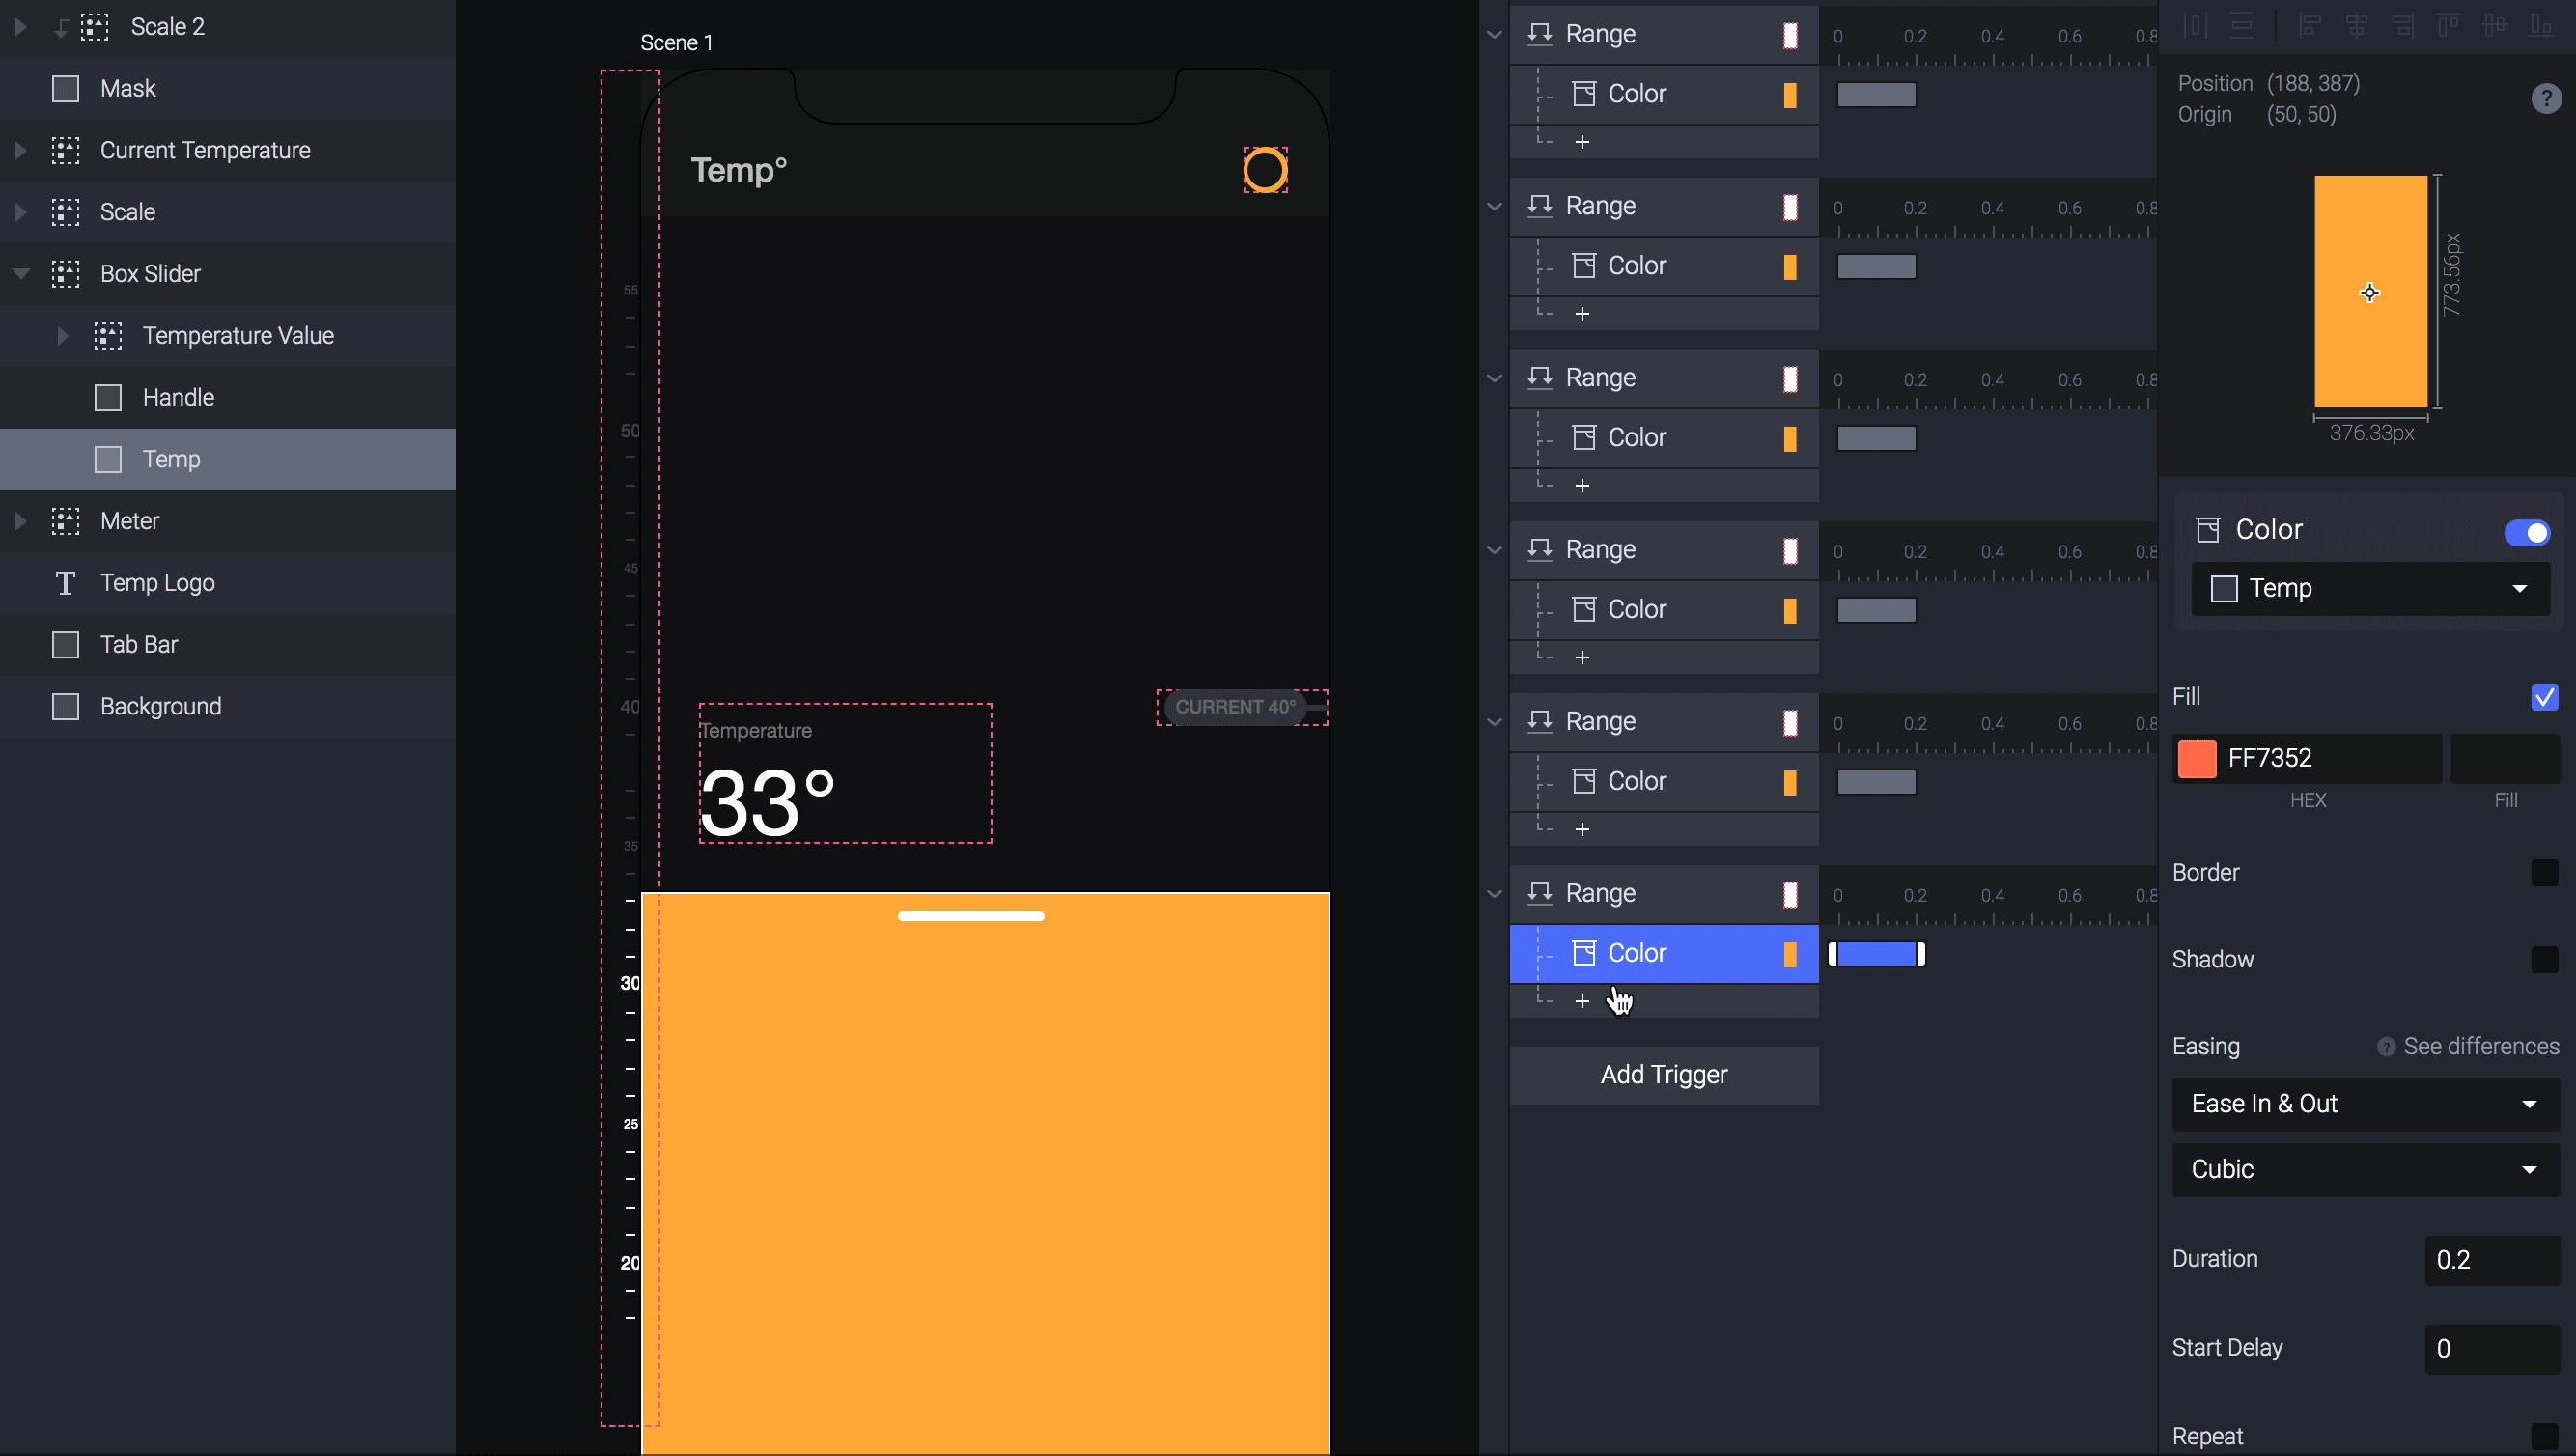Click the Range trigger icon on the first trigger

click(1540, 33)
